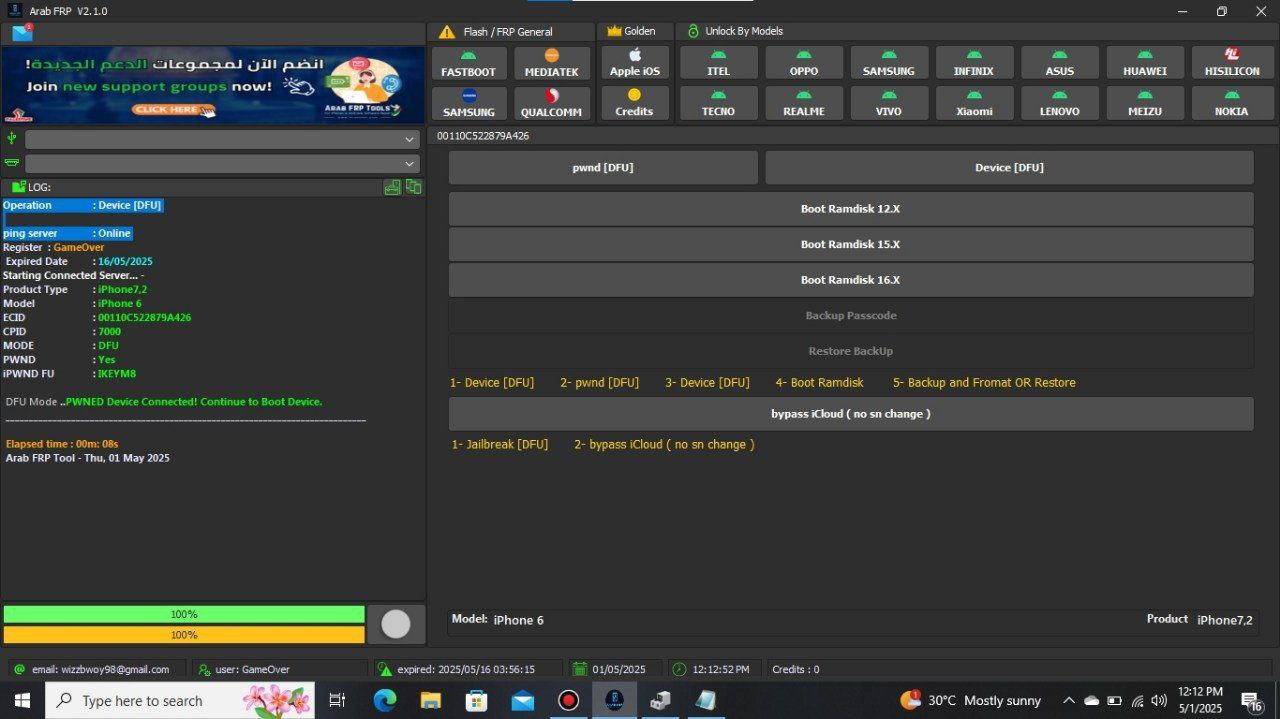Select the VIVO brand
Image resolution: width=1280 pixels, height=719 pixels.
point(888,103)
